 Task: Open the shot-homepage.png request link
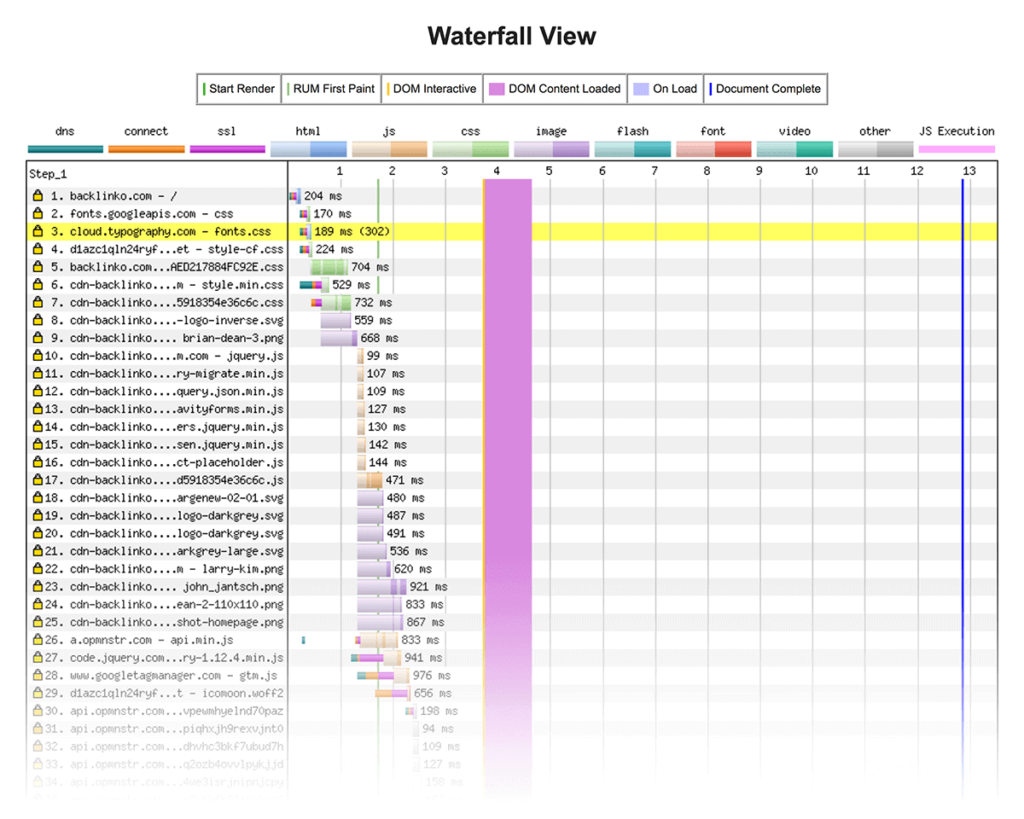165,622
